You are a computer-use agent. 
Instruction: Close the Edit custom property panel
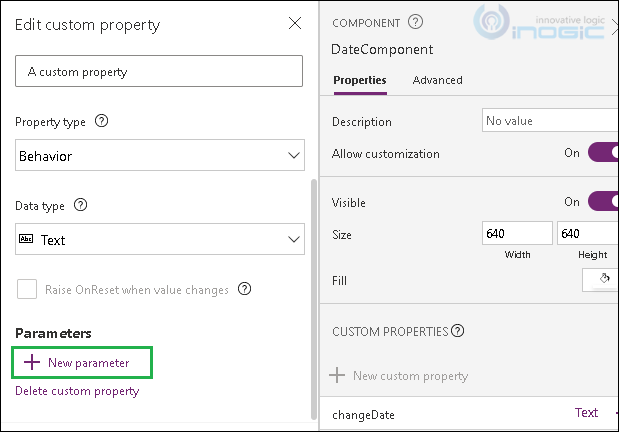[x=295, y=23]
